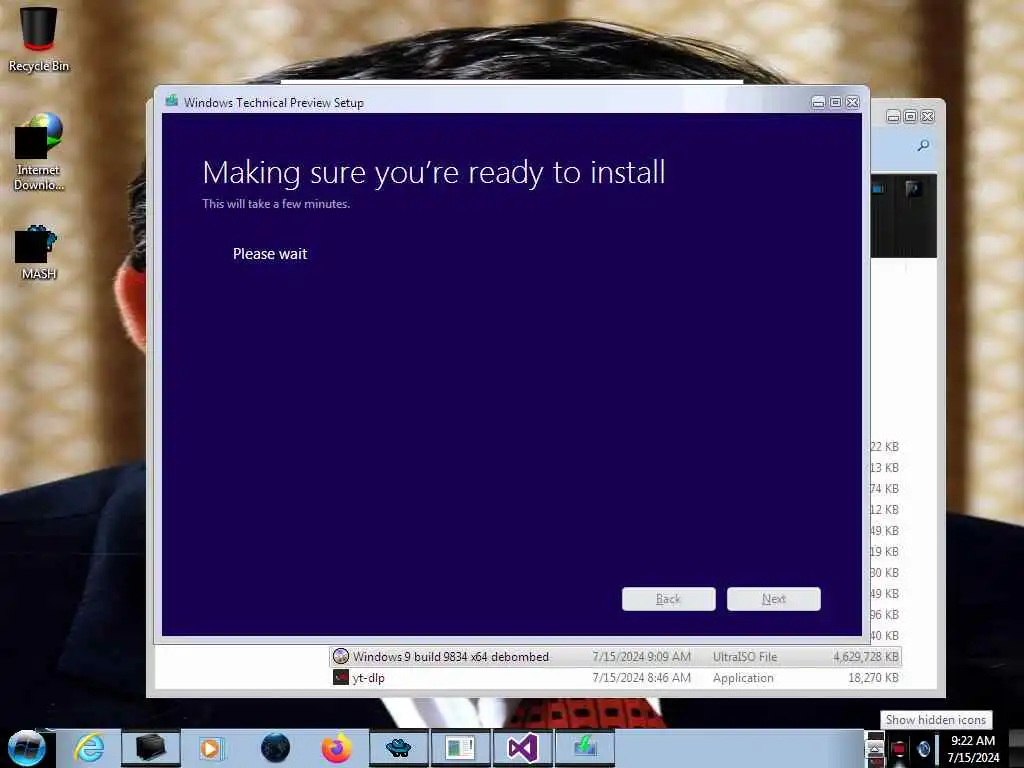The height and width of the screenshot is (768, 1024).
Task: Select the Windows 9 build 9834 ISO file
Action: [615, 656]
